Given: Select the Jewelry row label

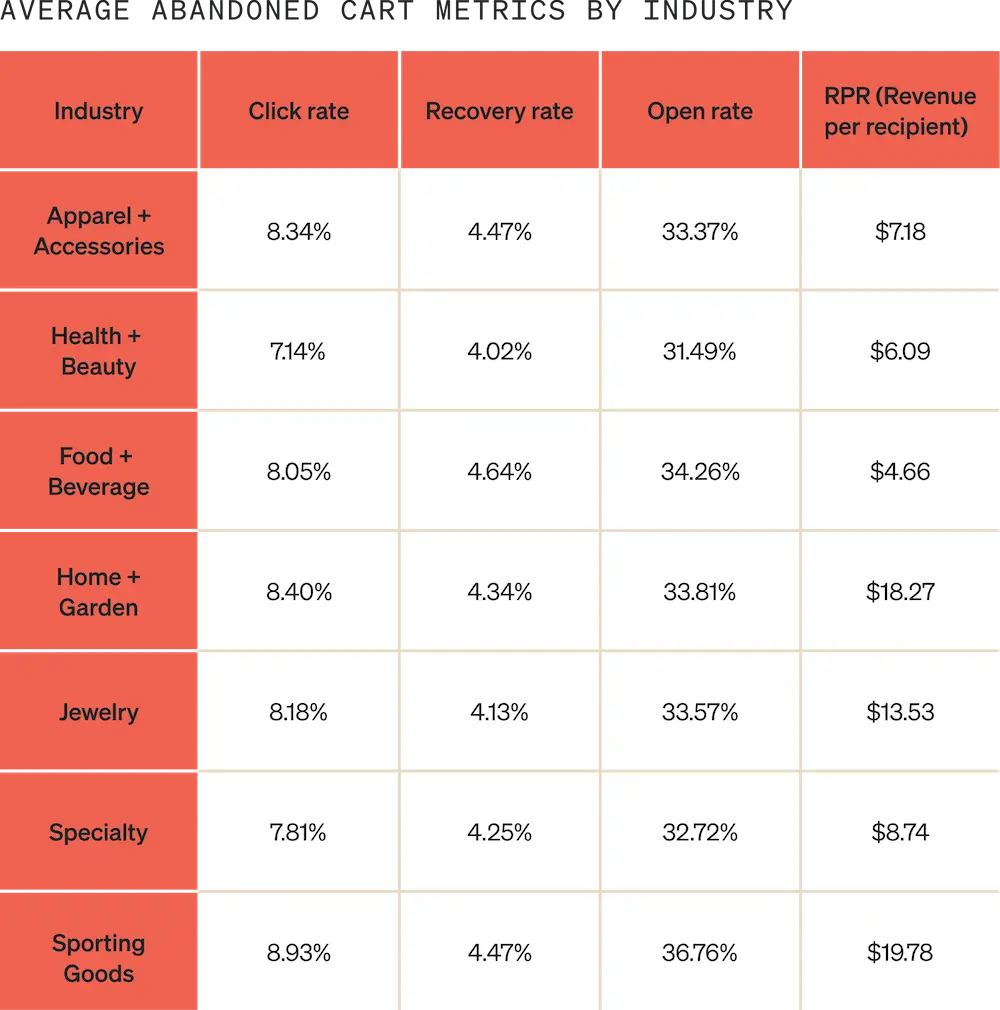Looking at the screenshot, I should tap(98, 712).
